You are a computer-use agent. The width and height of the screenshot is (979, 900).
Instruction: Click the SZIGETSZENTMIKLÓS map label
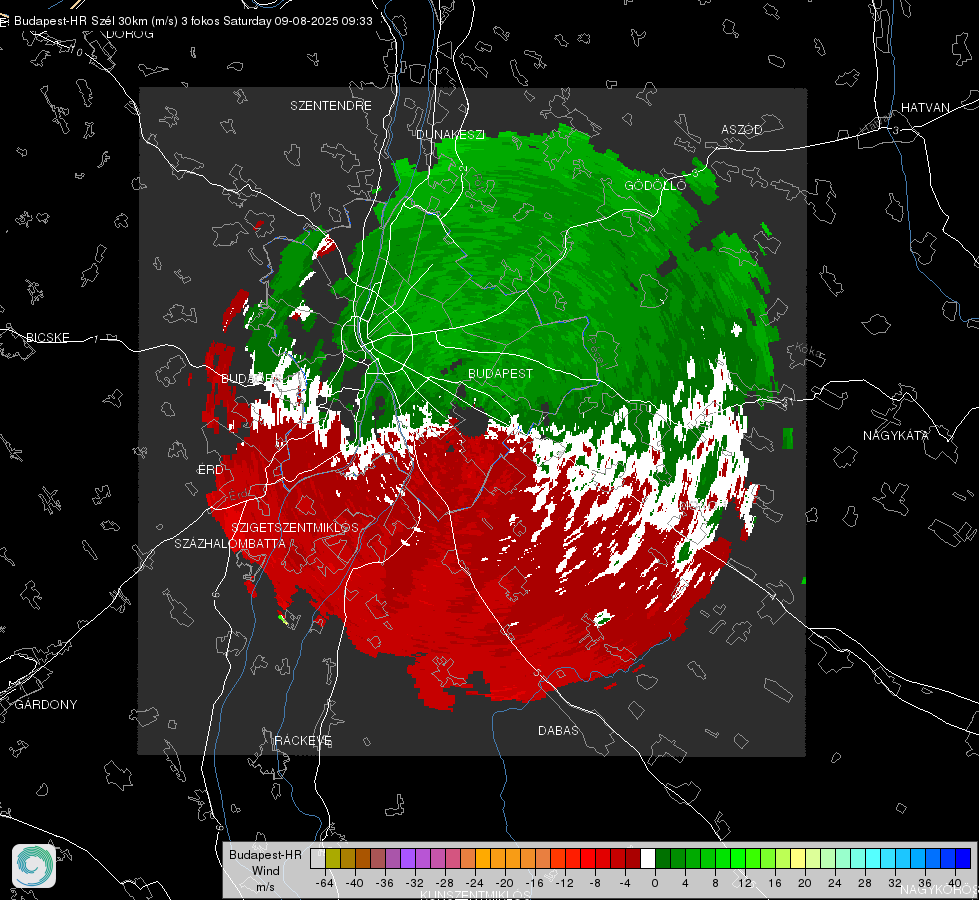[x=295, y=527]
